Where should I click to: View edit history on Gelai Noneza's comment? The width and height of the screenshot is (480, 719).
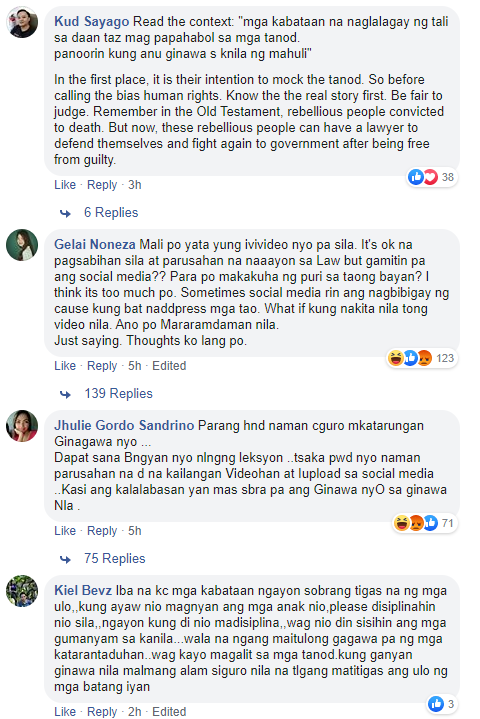pos(169,366)
